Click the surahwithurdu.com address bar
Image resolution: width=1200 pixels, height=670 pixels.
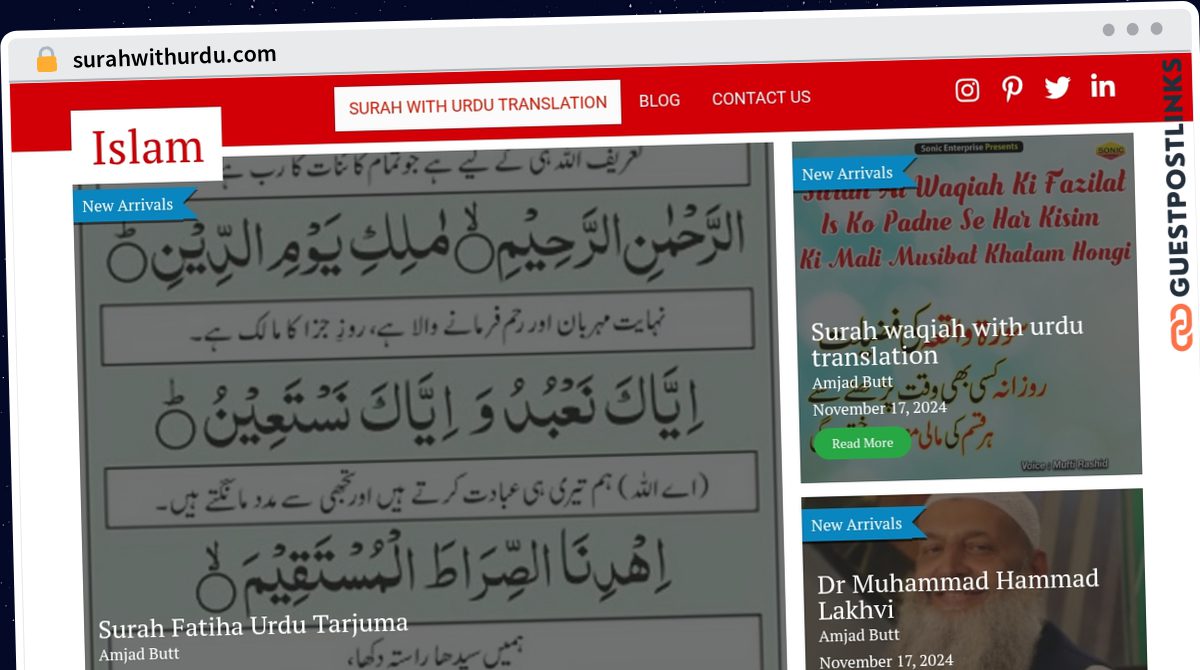point(174,57)
